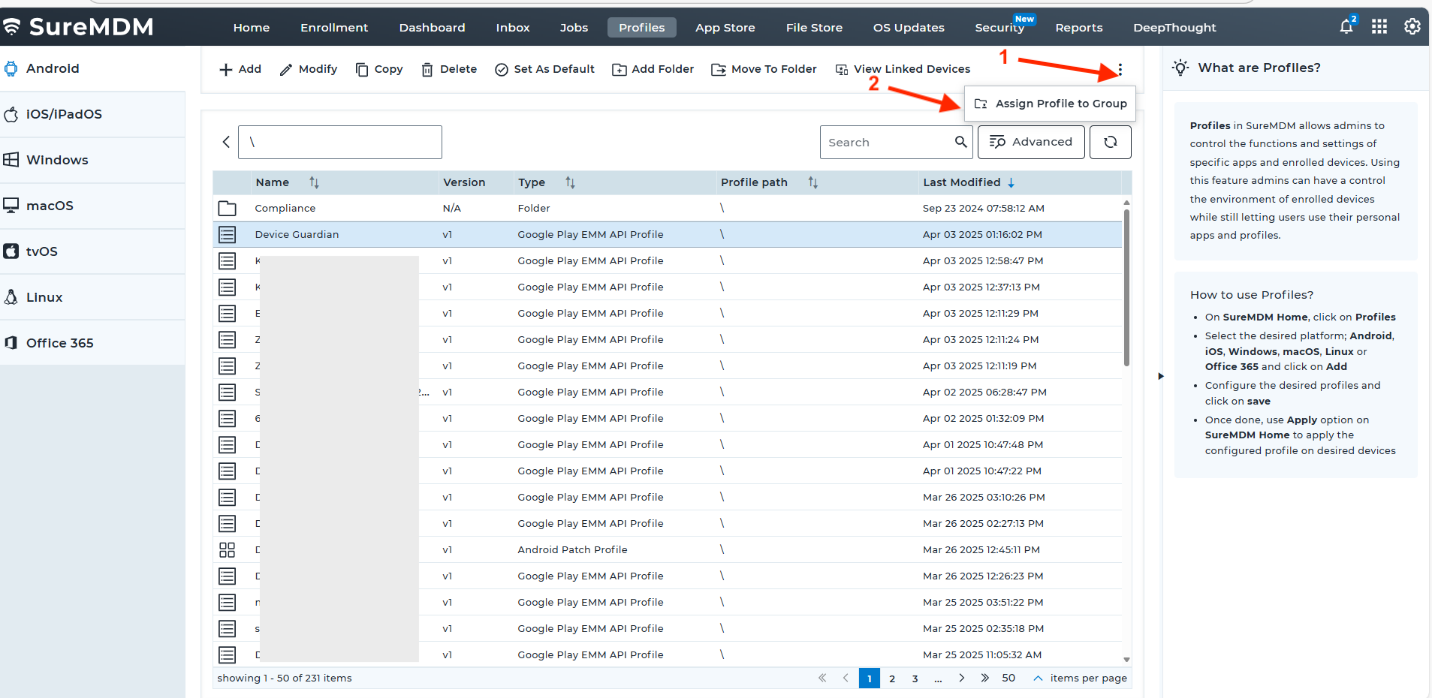Image resolution: width=1432 pixels, height=698 pixels.
Task: Select the Android Patch Profile row icon
Action: point(227,550)
